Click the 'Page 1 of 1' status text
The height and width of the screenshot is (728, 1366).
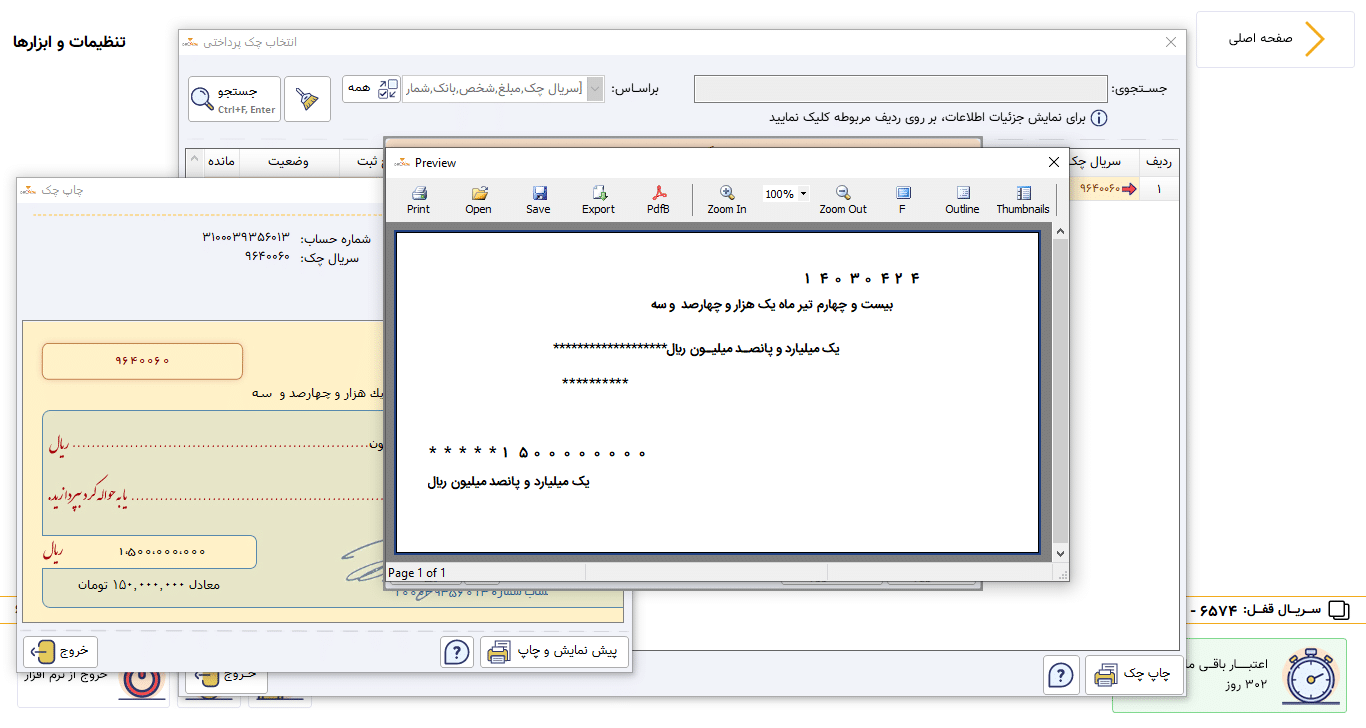coord(417,573)
